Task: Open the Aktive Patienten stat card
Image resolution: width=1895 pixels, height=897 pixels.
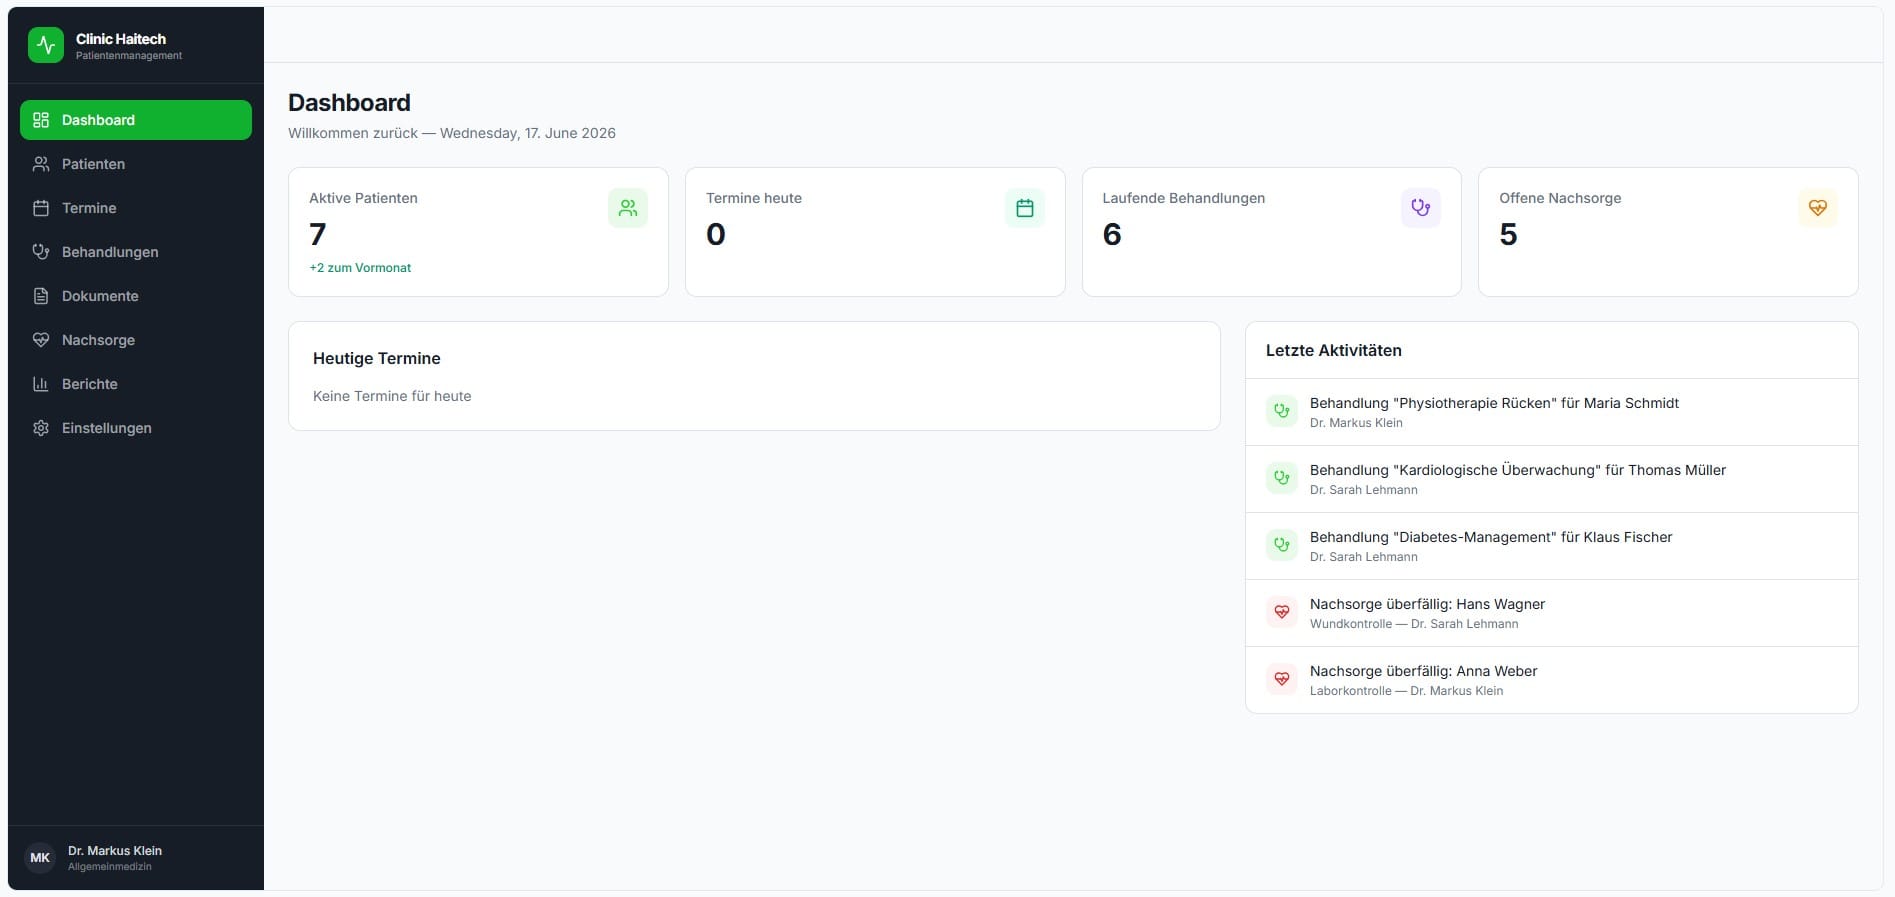Action: tap(478, 232)
